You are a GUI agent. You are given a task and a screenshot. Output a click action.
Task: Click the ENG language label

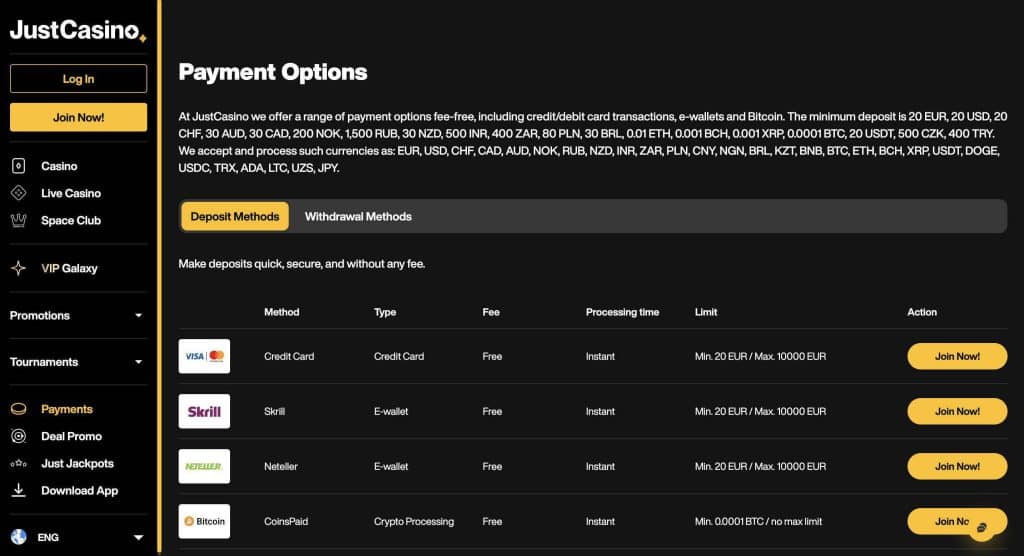click(x=48, y=537)
